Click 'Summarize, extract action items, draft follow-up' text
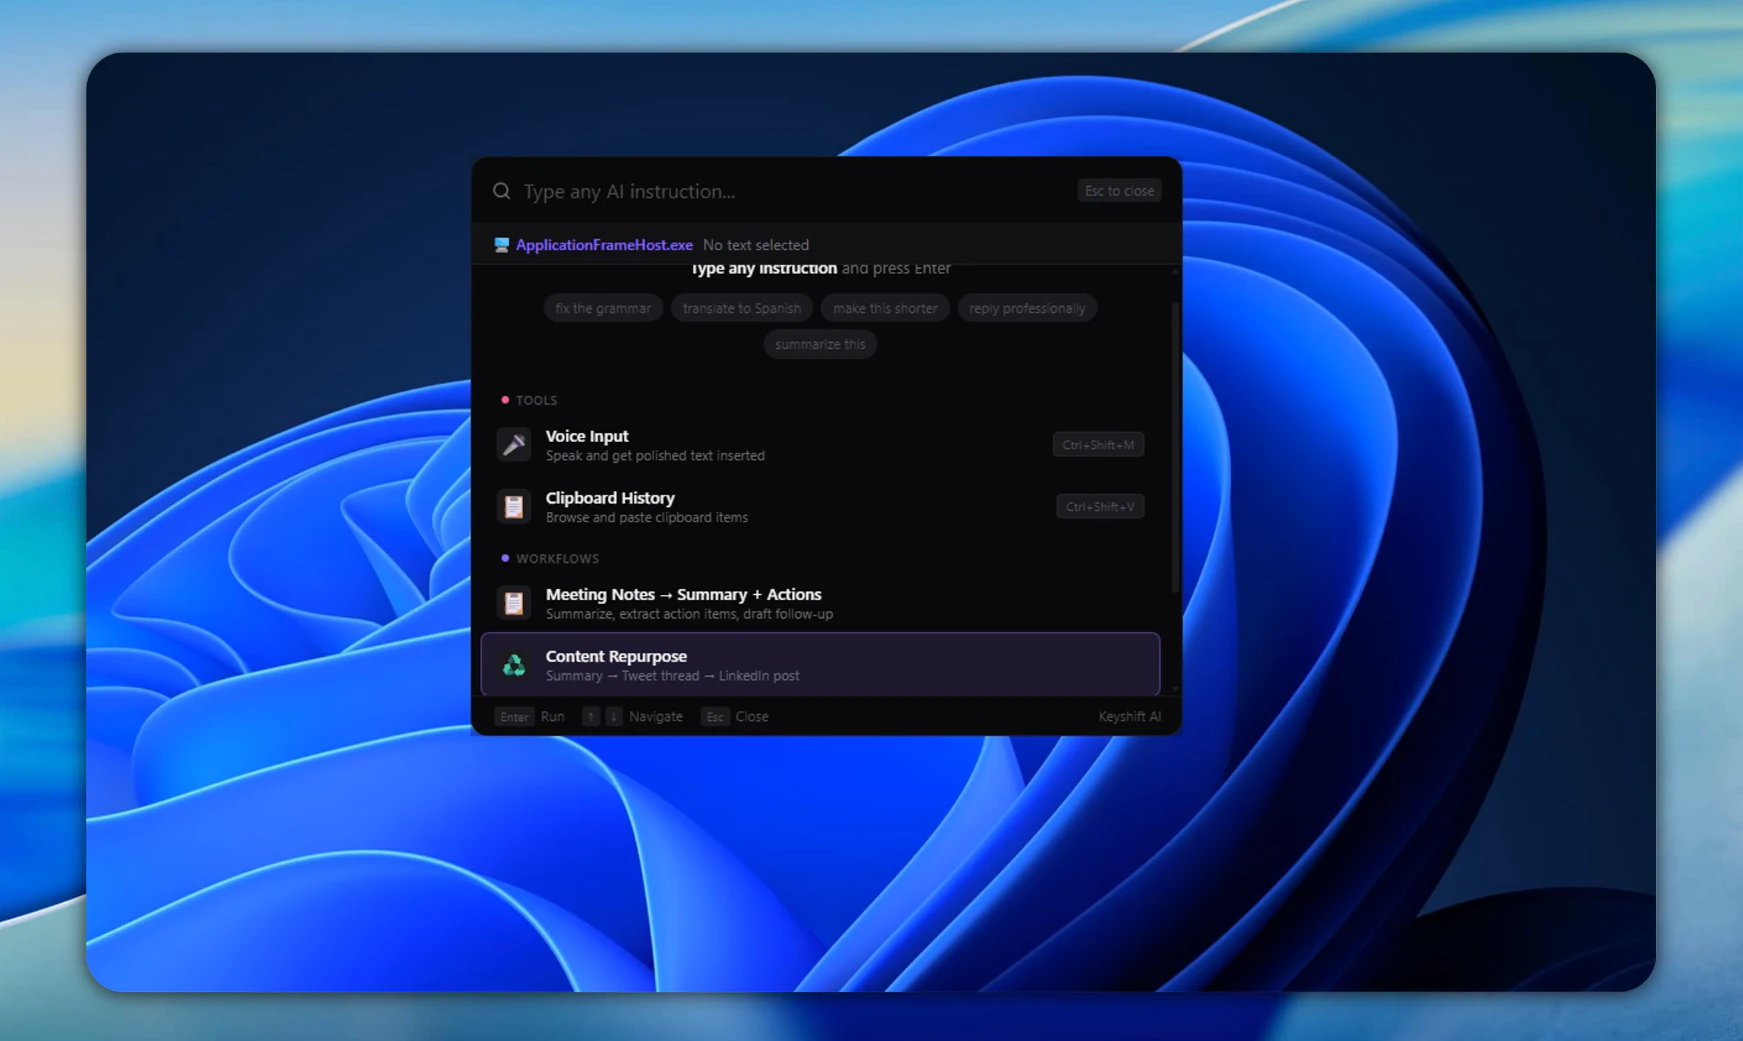 click(x=689, y=614)
